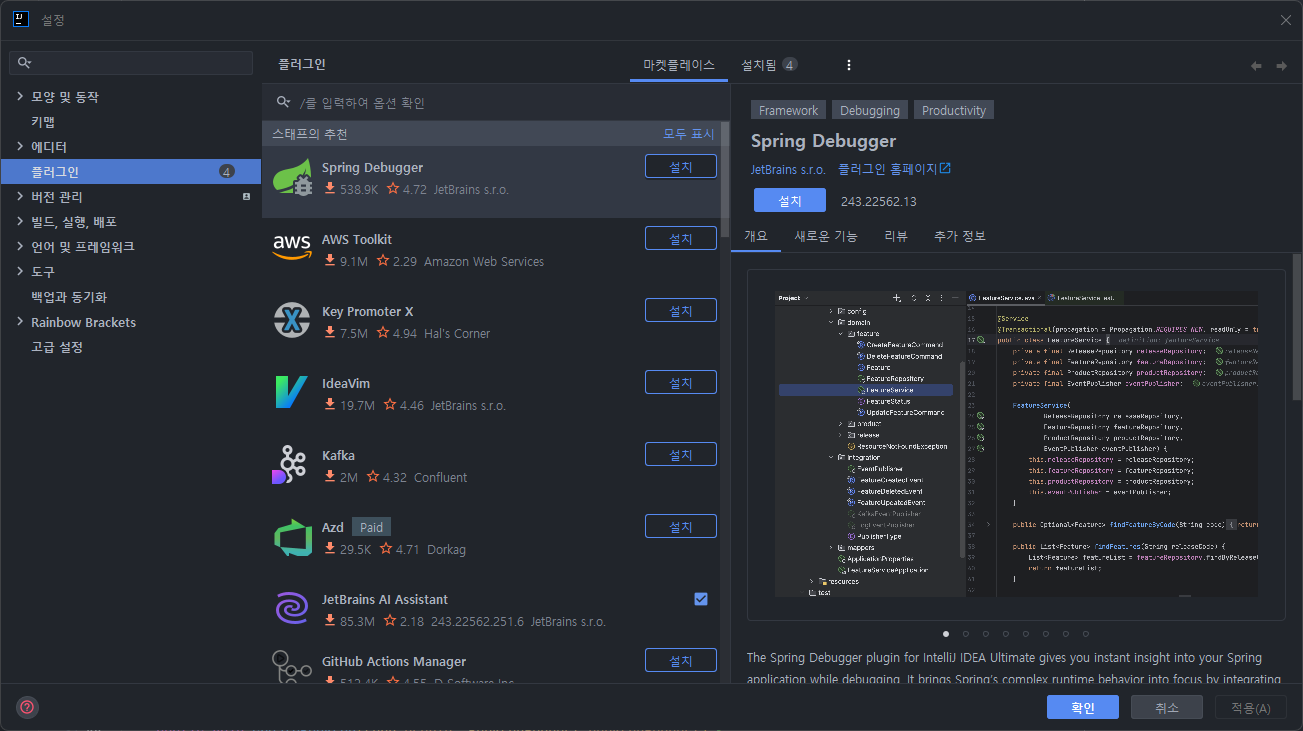This screenshot has height=731, width=1303.
Task: Expand the 빌드, 실행, 배포 node
Action: pos(20,222)
